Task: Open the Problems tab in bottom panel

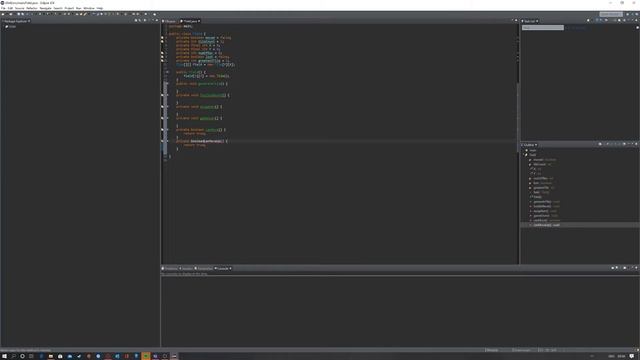Action: 170,269
